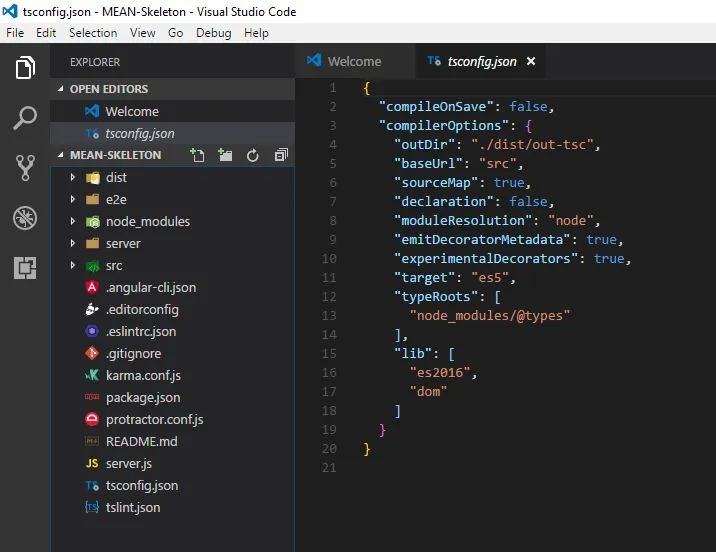Click the "target" key in editor
The width and height of the screenshot is (716, 552).
coord(425,277)
